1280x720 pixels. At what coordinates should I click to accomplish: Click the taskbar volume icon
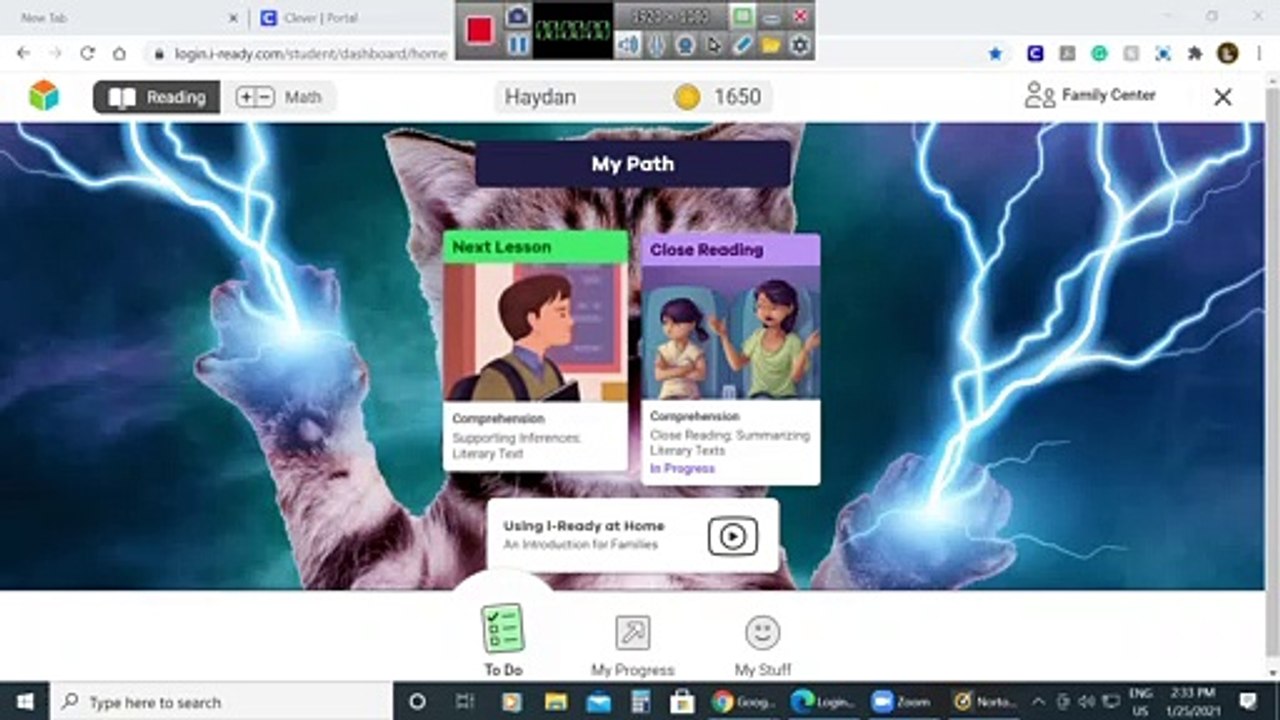(x=1087, y=702)
